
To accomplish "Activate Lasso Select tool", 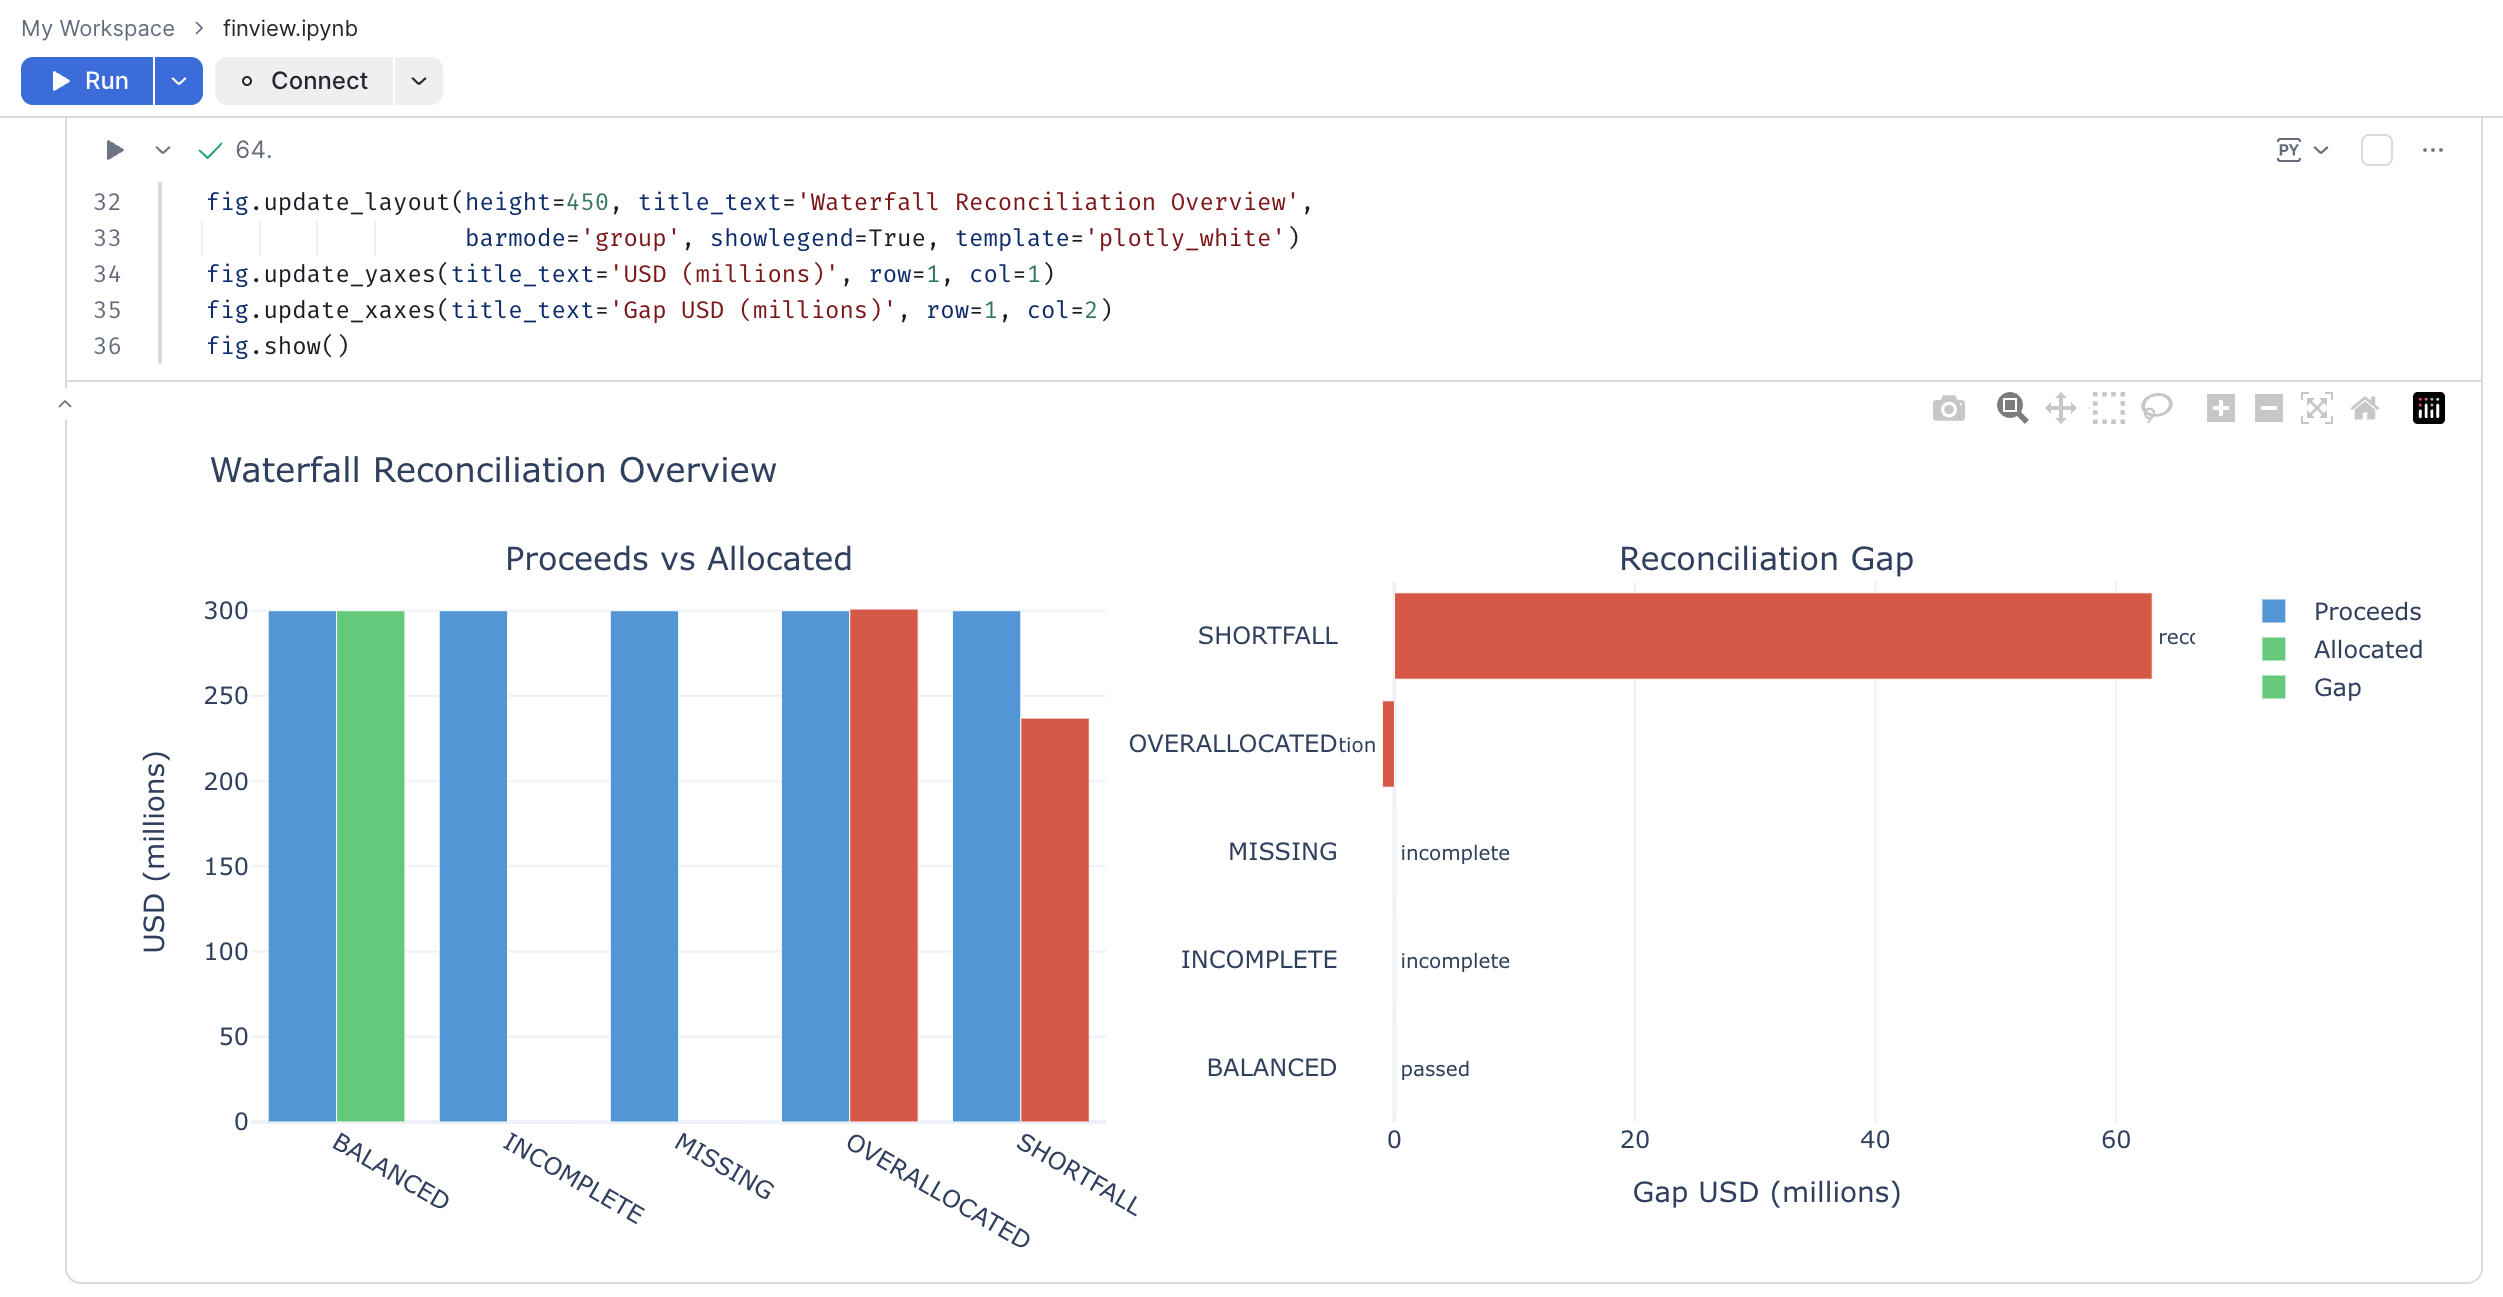I will 2157,409.
